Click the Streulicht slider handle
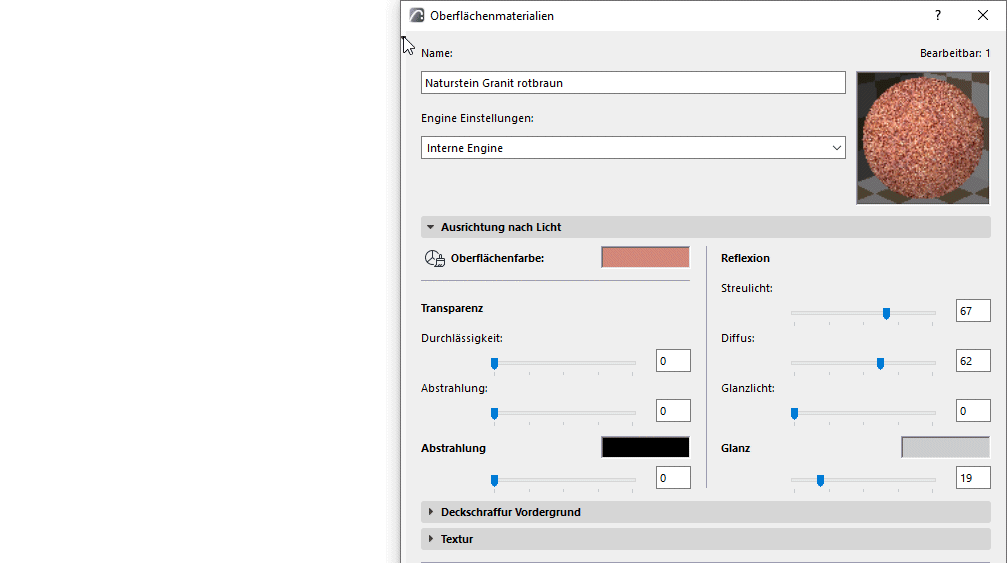1007x563 pixels. point(886,314)
